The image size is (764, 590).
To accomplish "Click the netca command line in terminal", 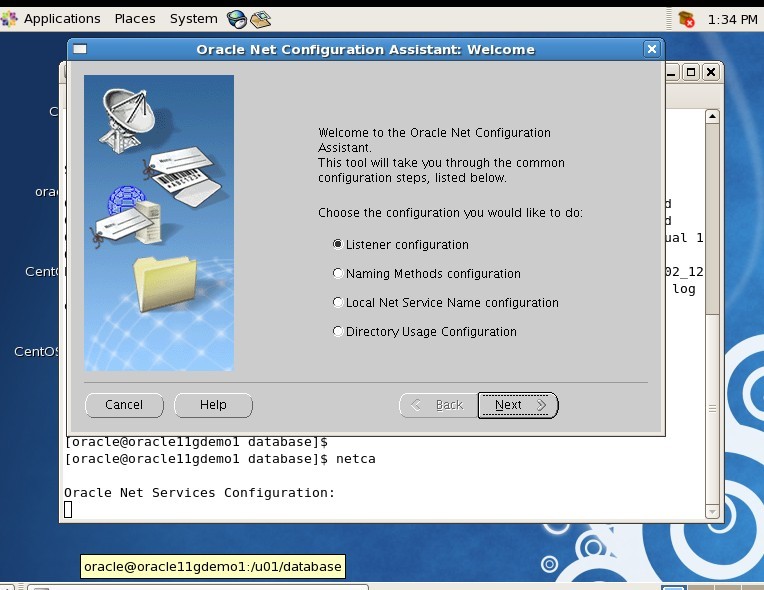I will click(220, 459).
